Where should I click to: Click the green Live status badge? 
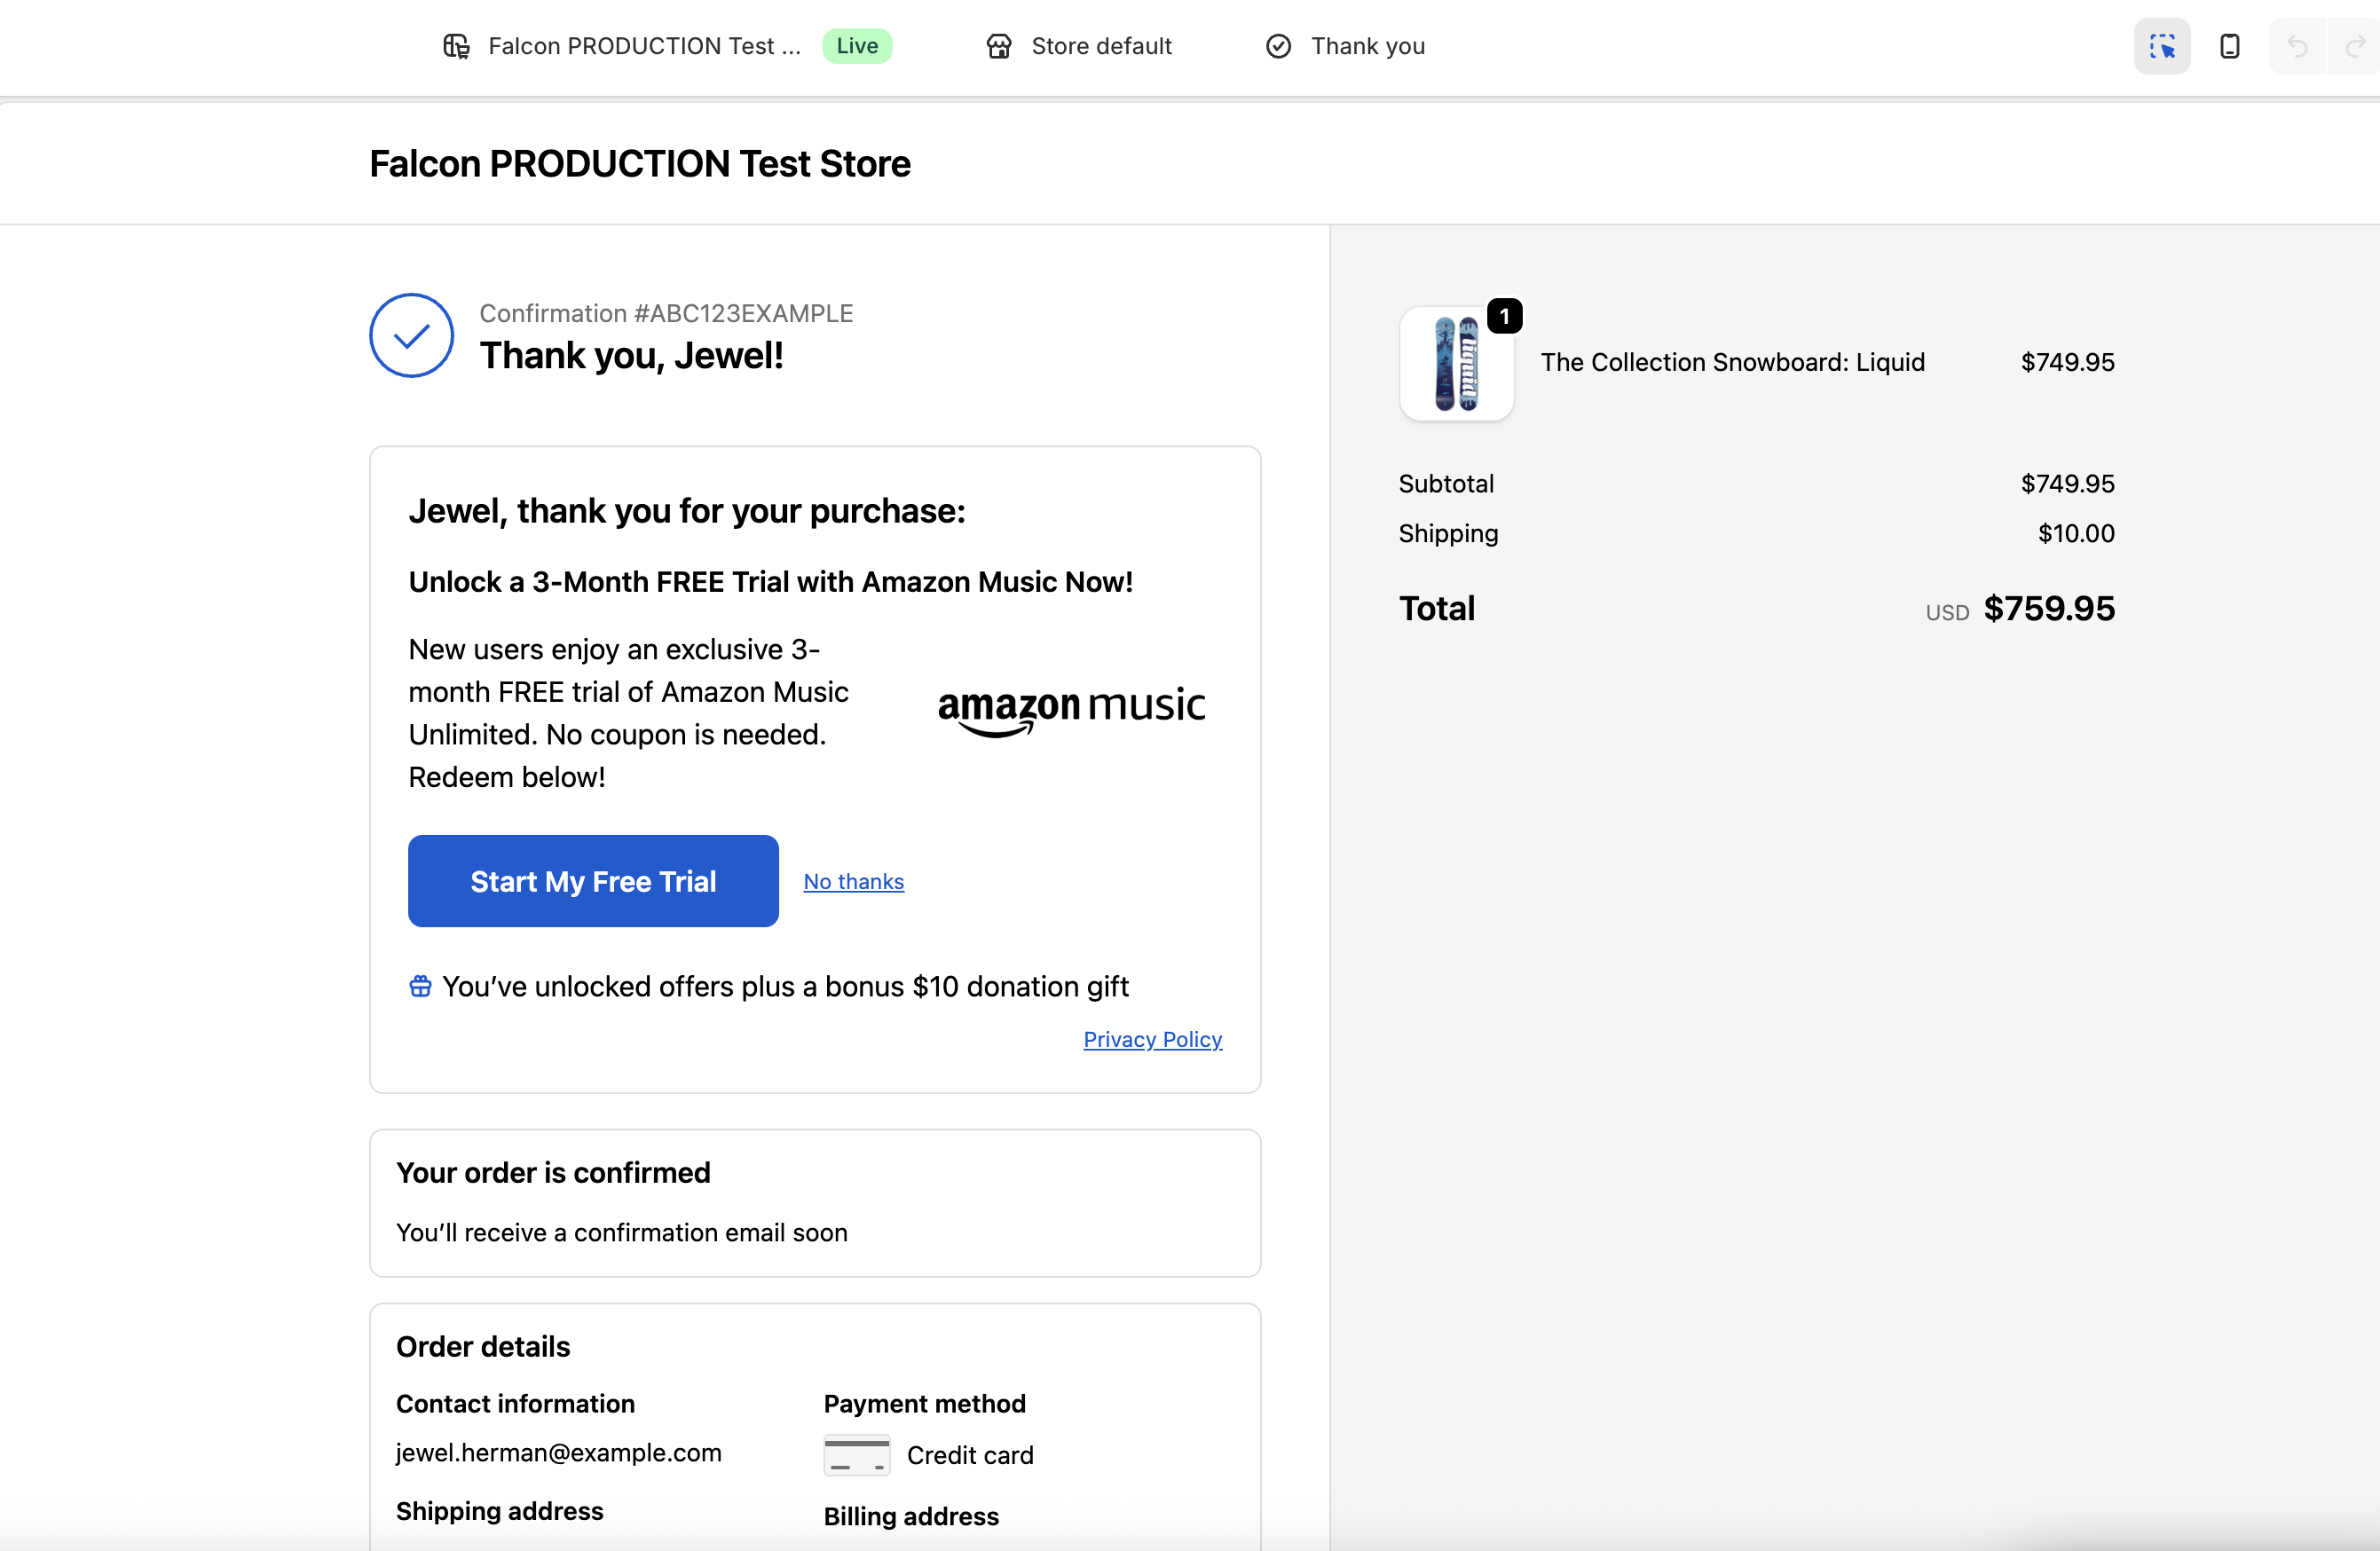857,46
